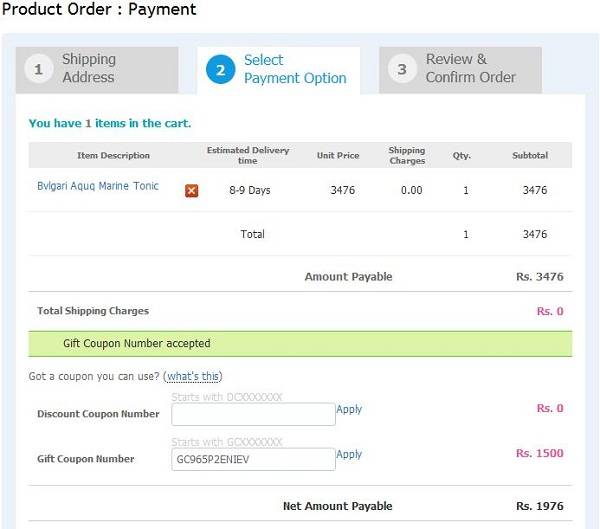
Task: Select Payment Option tab
Action: [x=279, y=70]
